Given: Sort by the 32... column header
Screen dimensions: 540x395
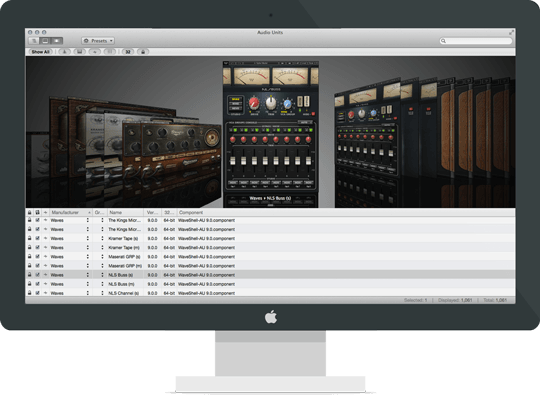Looking at the screenshot, I should (169, 212).
